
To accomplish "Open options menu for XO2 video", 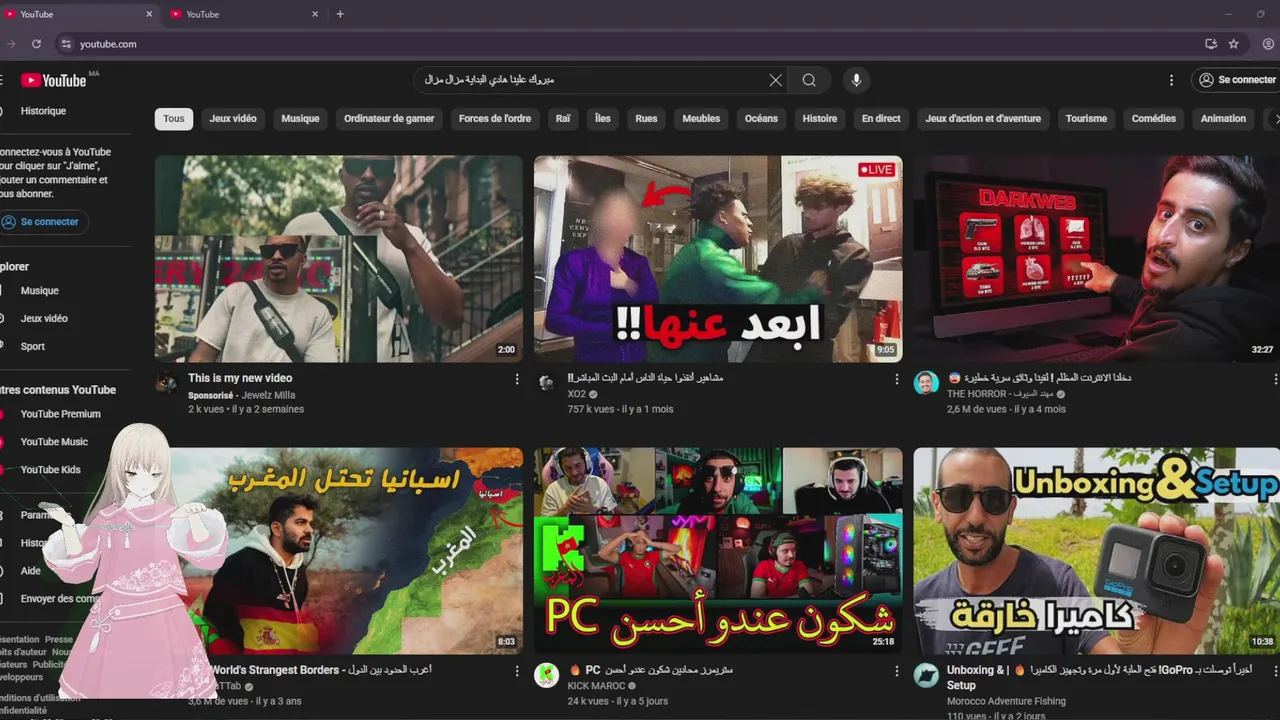I will [896, 379].
